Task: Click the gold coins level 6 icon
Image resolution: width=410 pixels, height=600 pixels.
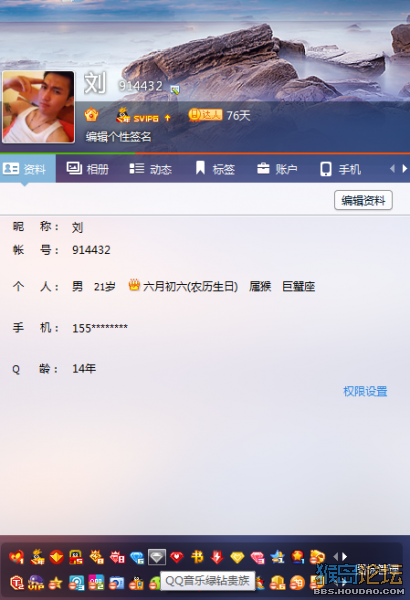Action: coord(277,583)
